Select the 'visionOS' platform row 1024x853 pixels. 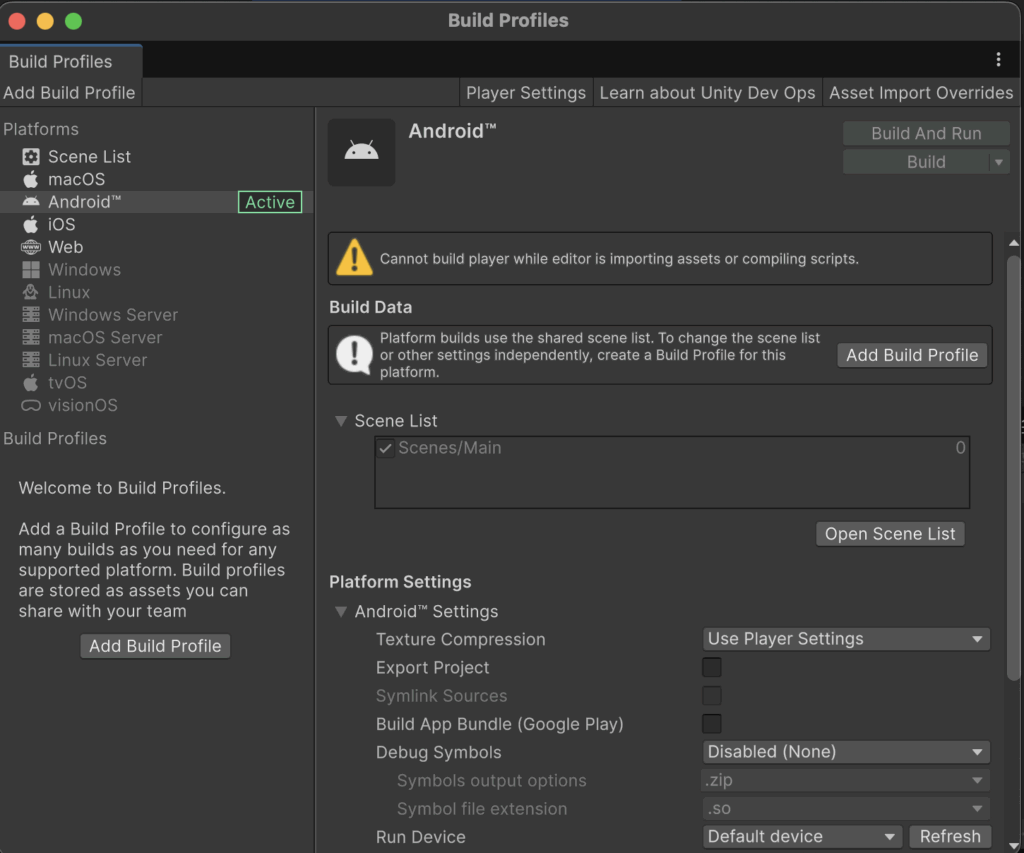tap(157, 406)
